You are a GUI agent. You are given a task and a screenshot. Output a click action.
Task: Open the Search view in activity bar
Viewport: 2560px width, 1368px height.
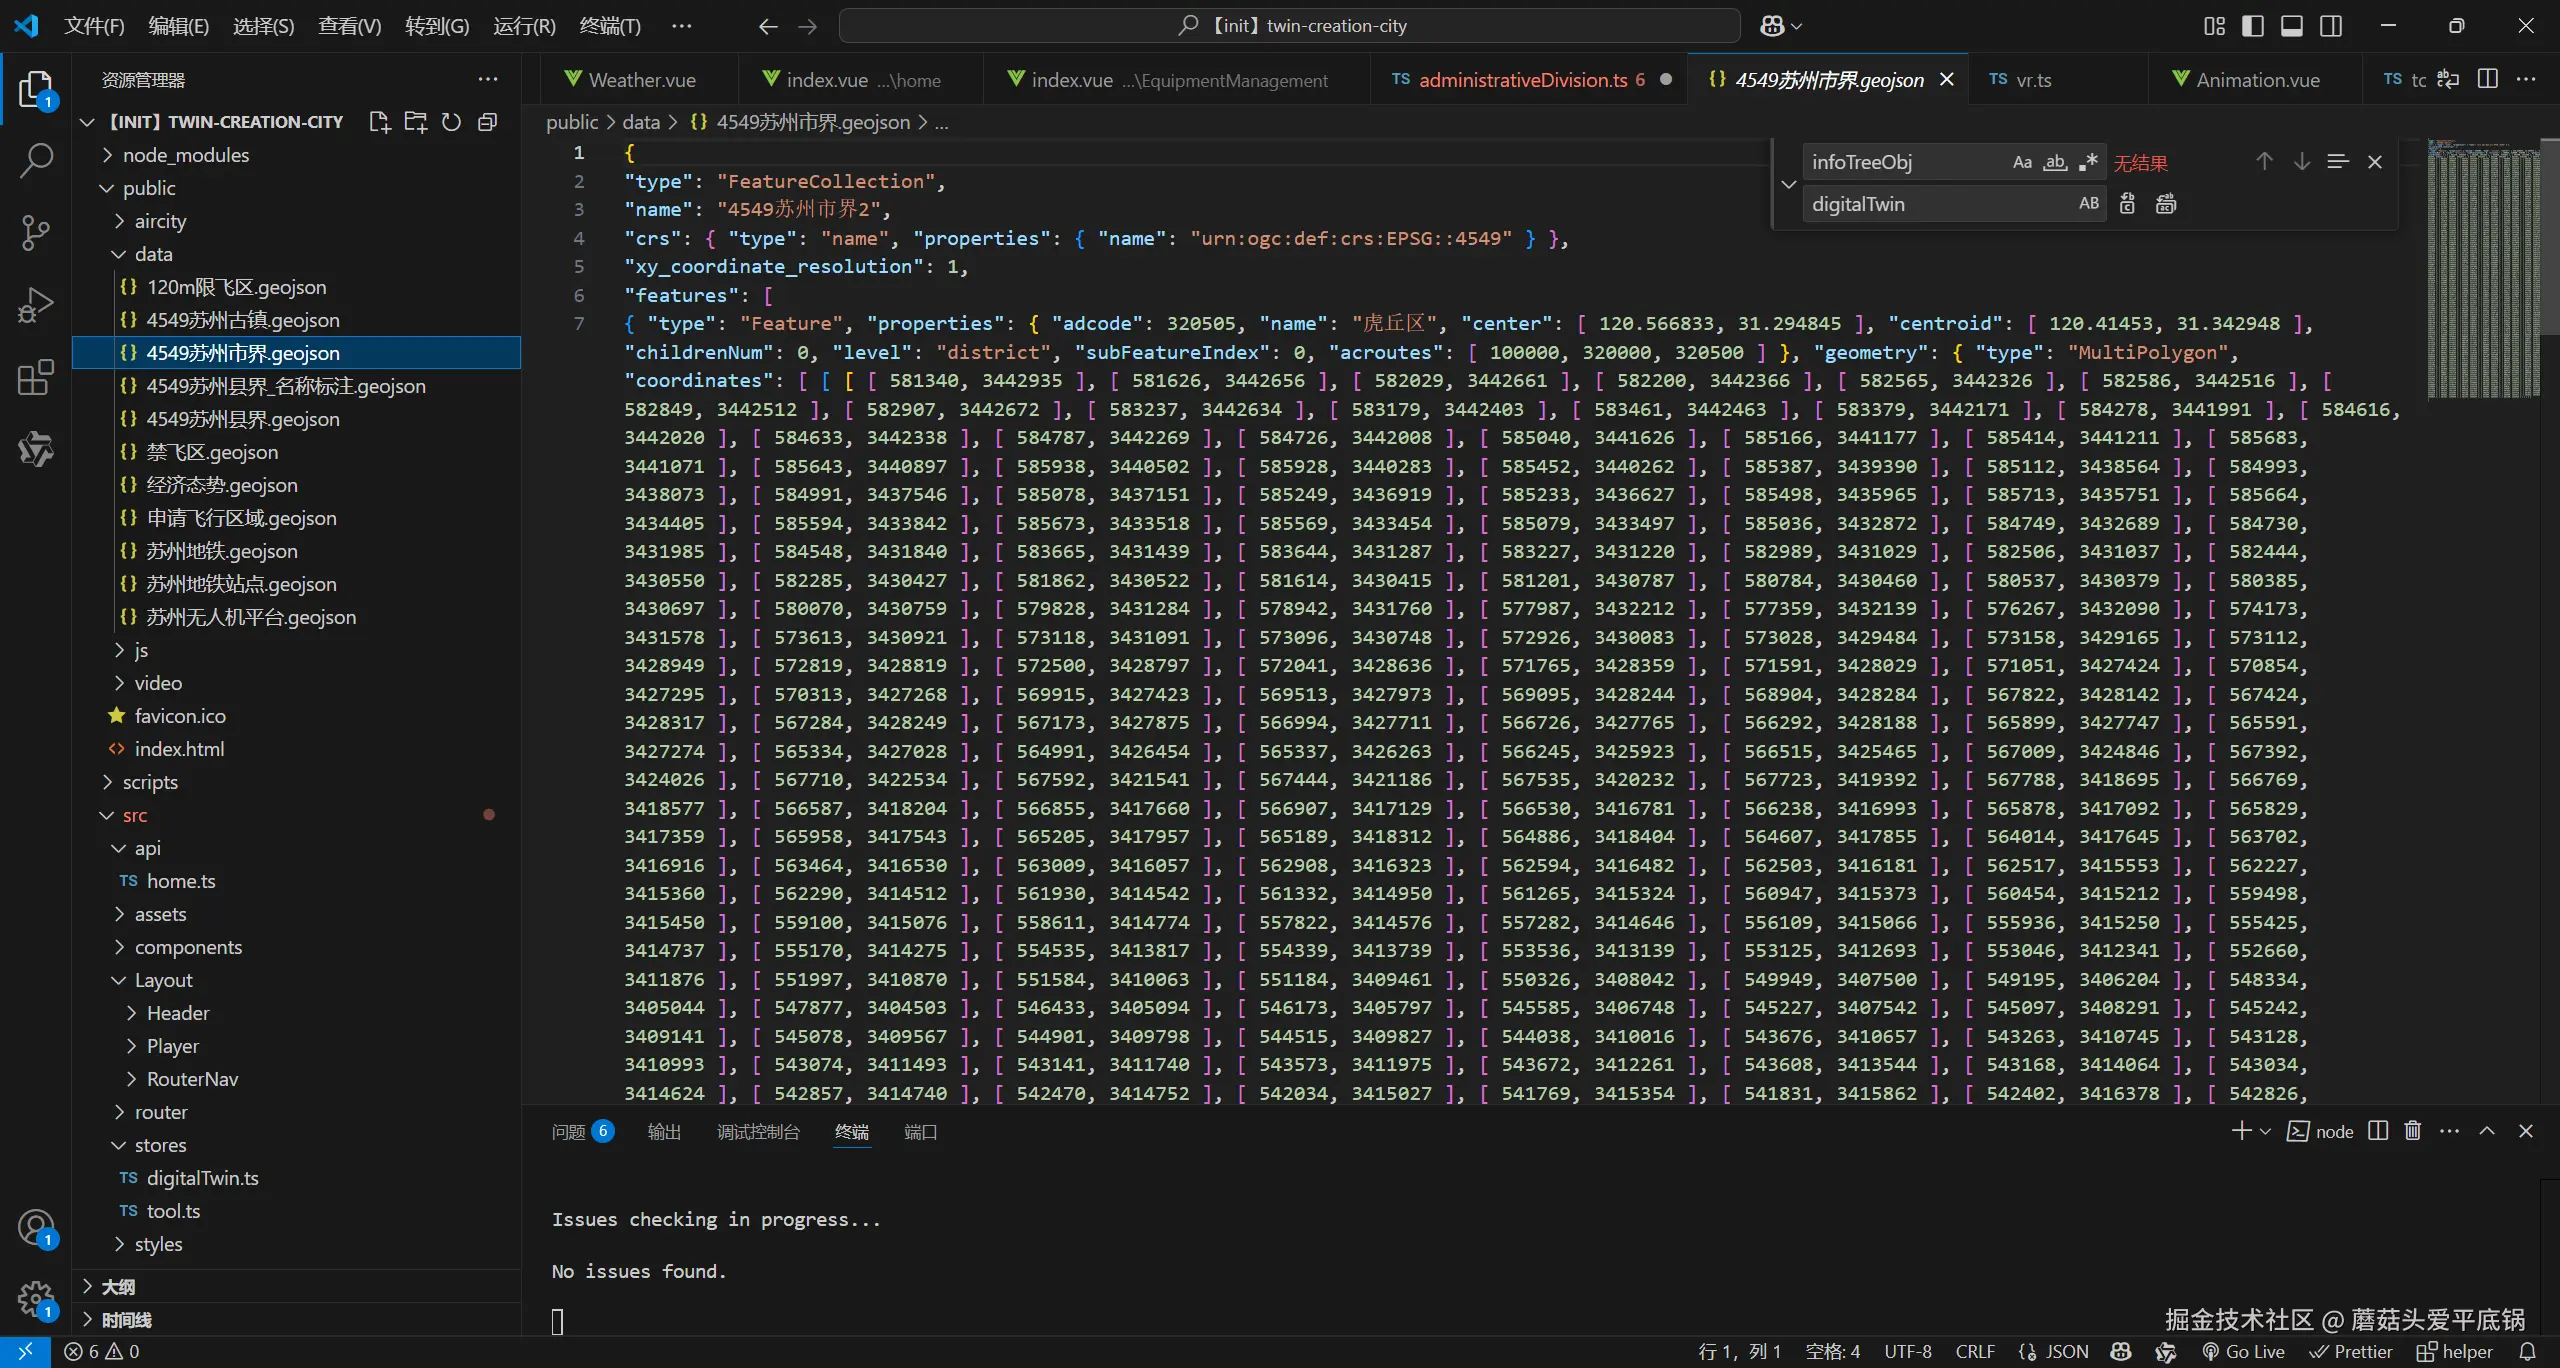(x=36, y=160)
